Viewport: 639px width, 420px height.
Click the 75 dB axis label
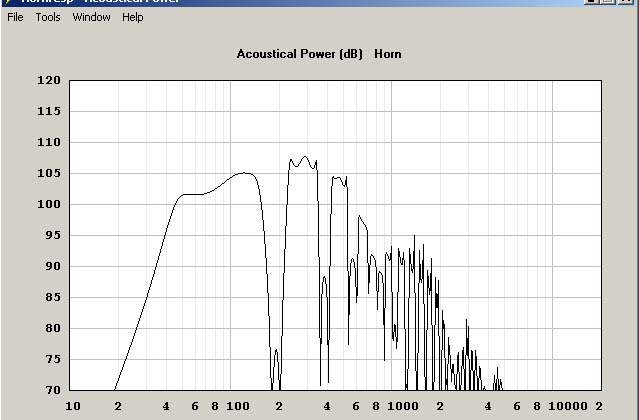coord(53,359)
